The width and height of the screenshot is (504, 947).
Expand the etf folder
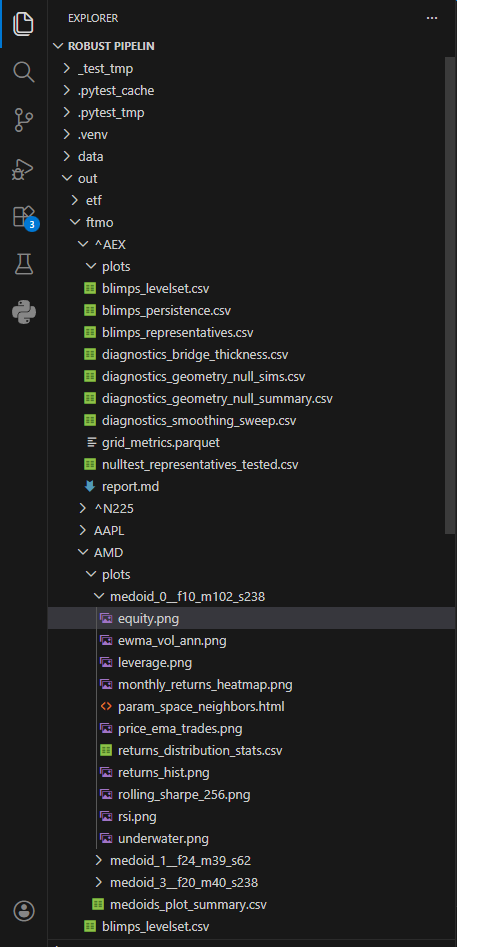75,201
